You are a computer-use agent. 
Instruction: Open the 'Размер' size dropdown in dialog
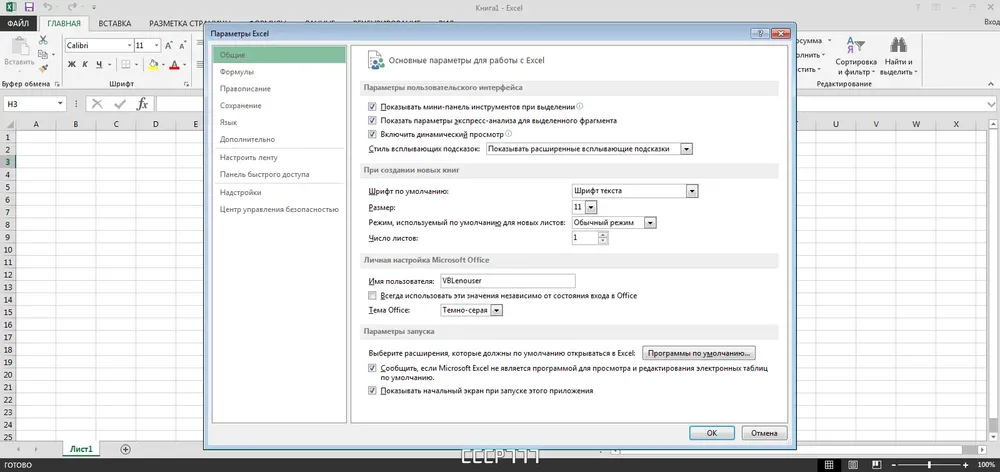(591, 207)
